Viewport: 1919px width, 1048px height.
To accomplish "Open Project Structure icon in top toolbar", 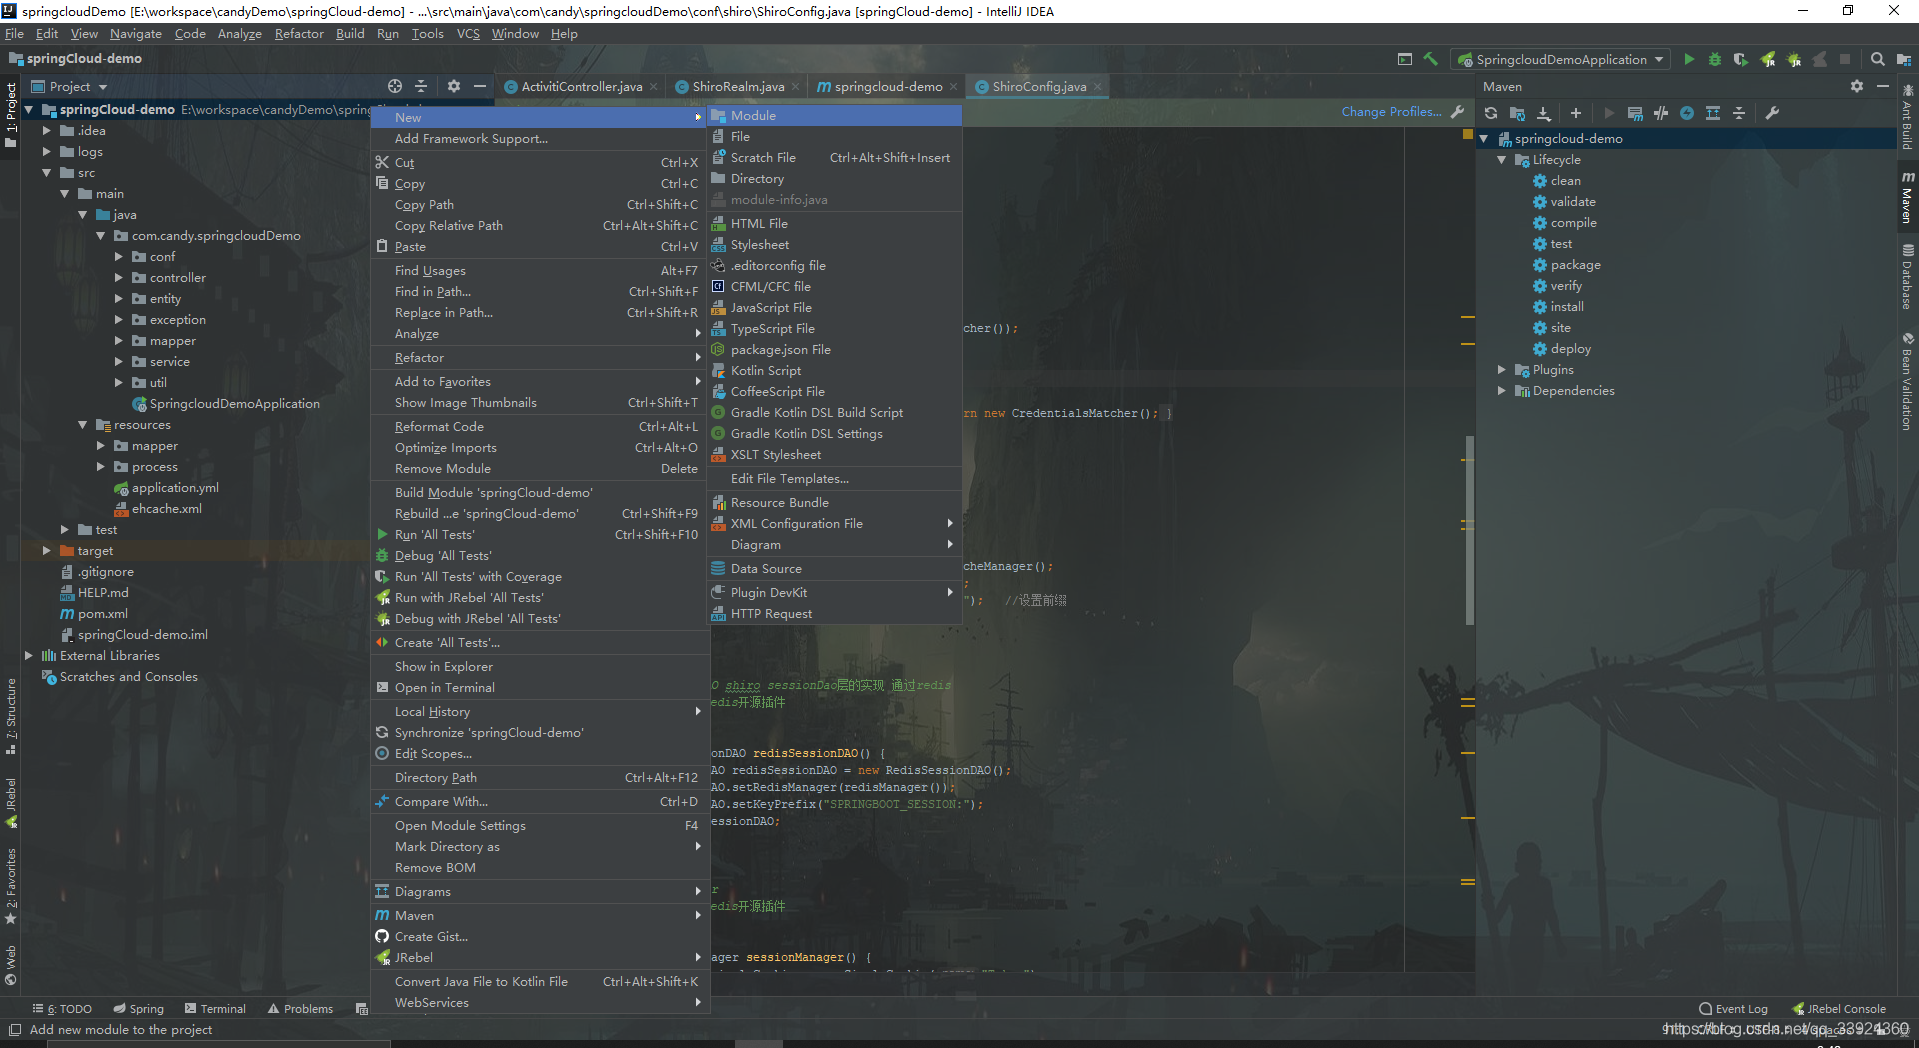I will tap(1902, 60).
